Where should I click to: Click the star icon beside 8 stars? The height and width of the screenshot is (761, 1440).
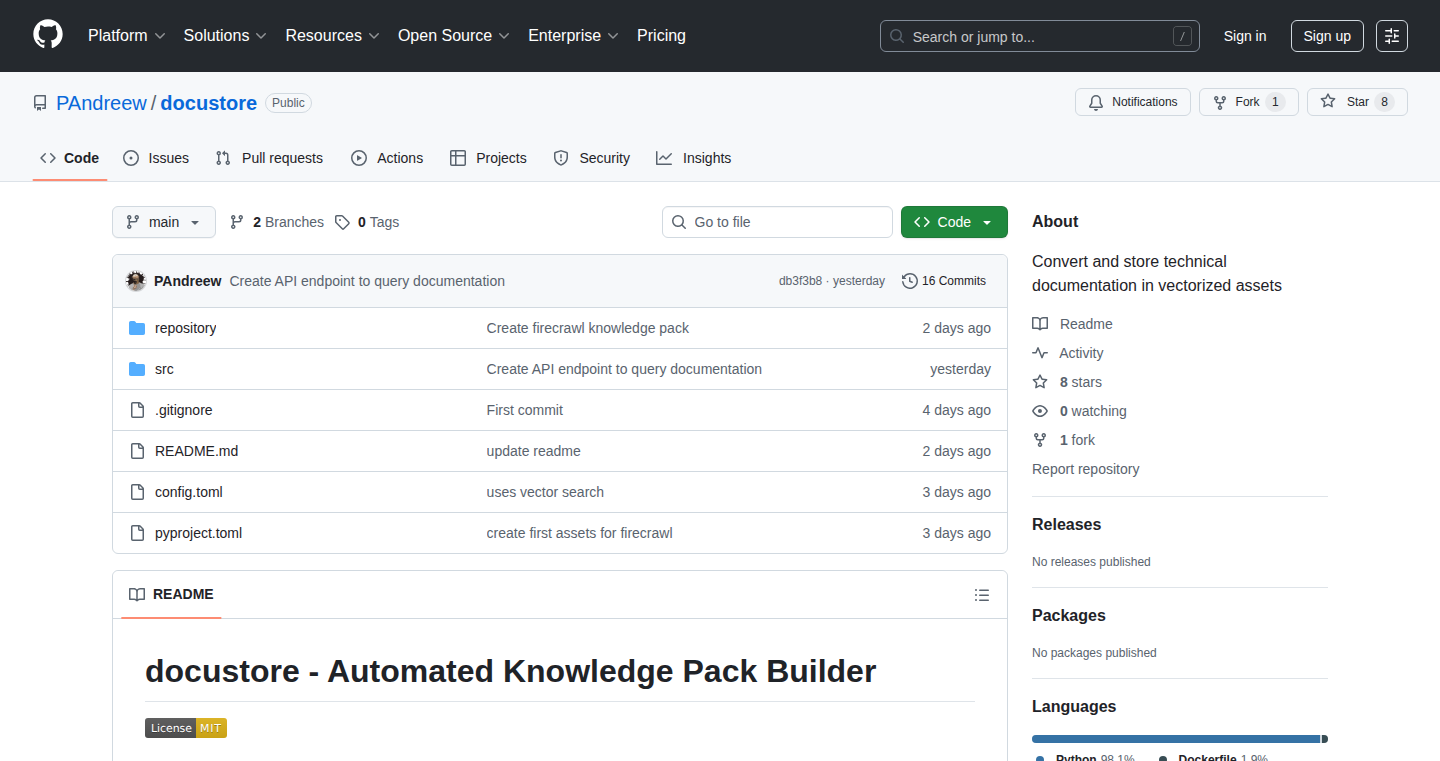[x=1040, y=382]
